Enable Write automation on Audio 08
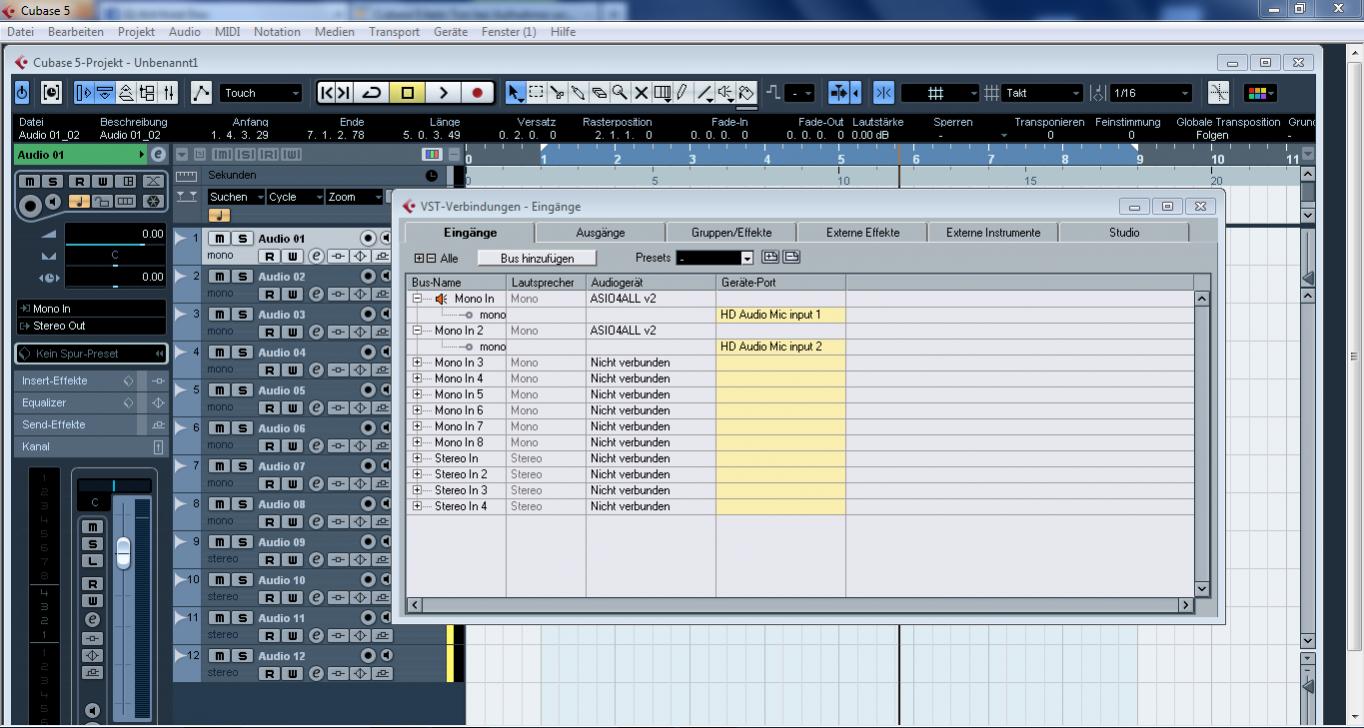 tap(291, 522)
